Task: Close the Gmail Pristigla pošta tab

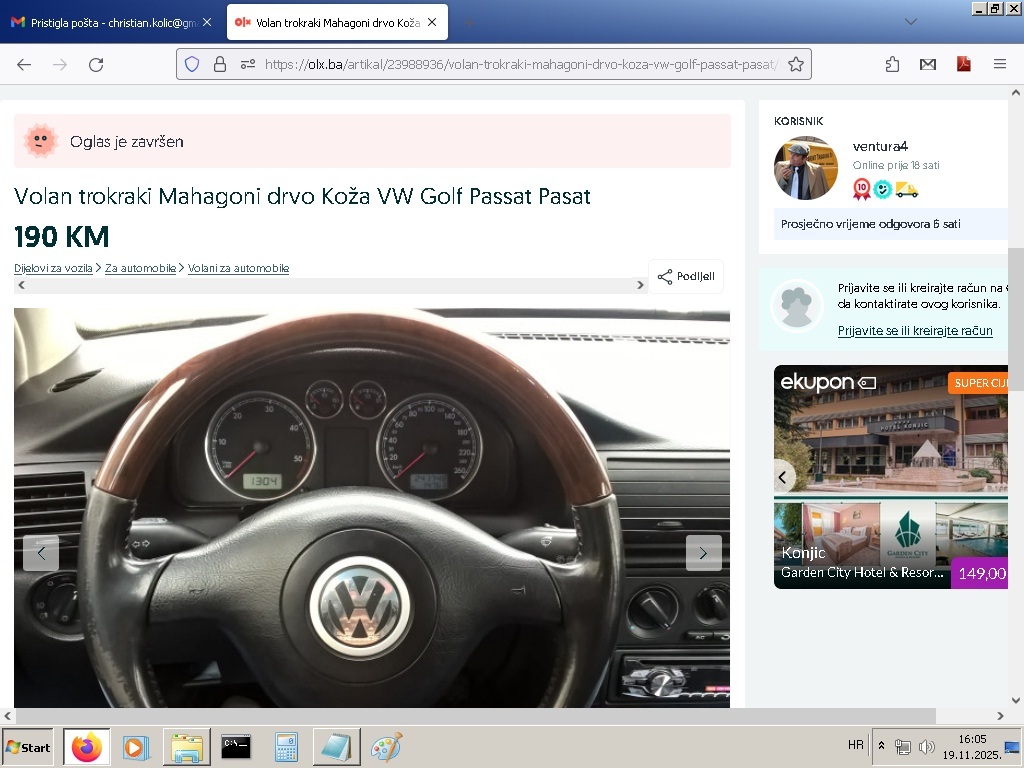Action: pos(207,22)
